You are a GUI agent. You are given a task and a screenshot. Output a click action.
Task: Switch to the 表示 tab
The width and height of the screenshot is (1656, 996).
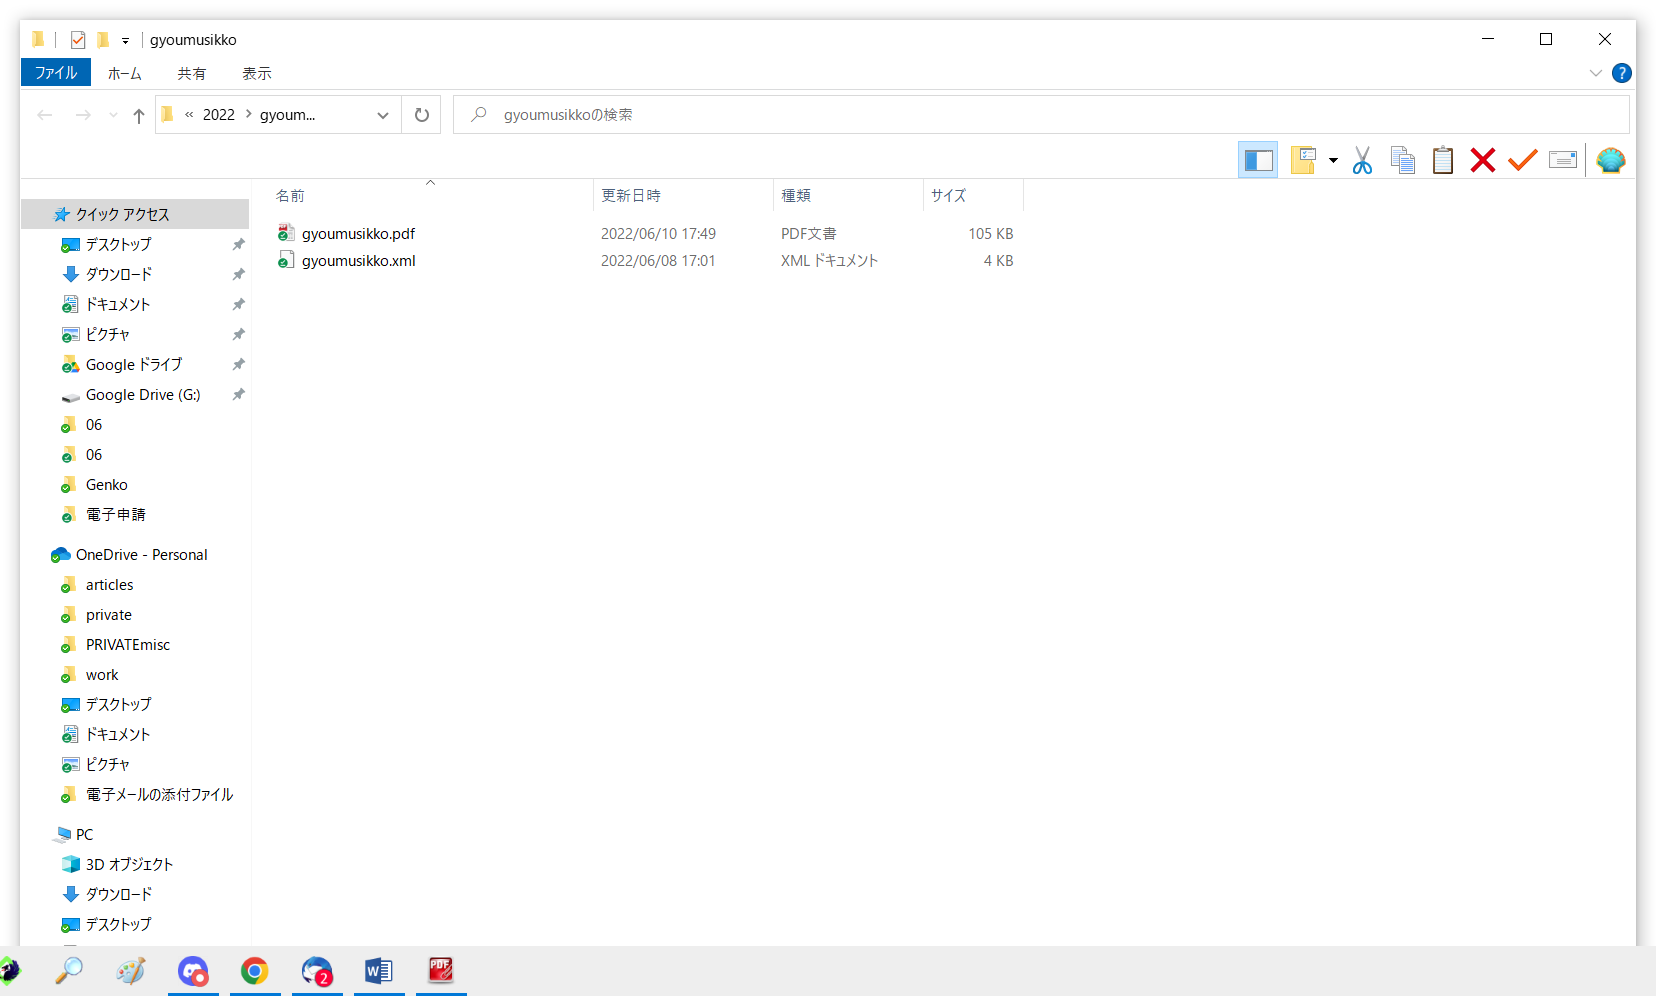coord(256,73)
